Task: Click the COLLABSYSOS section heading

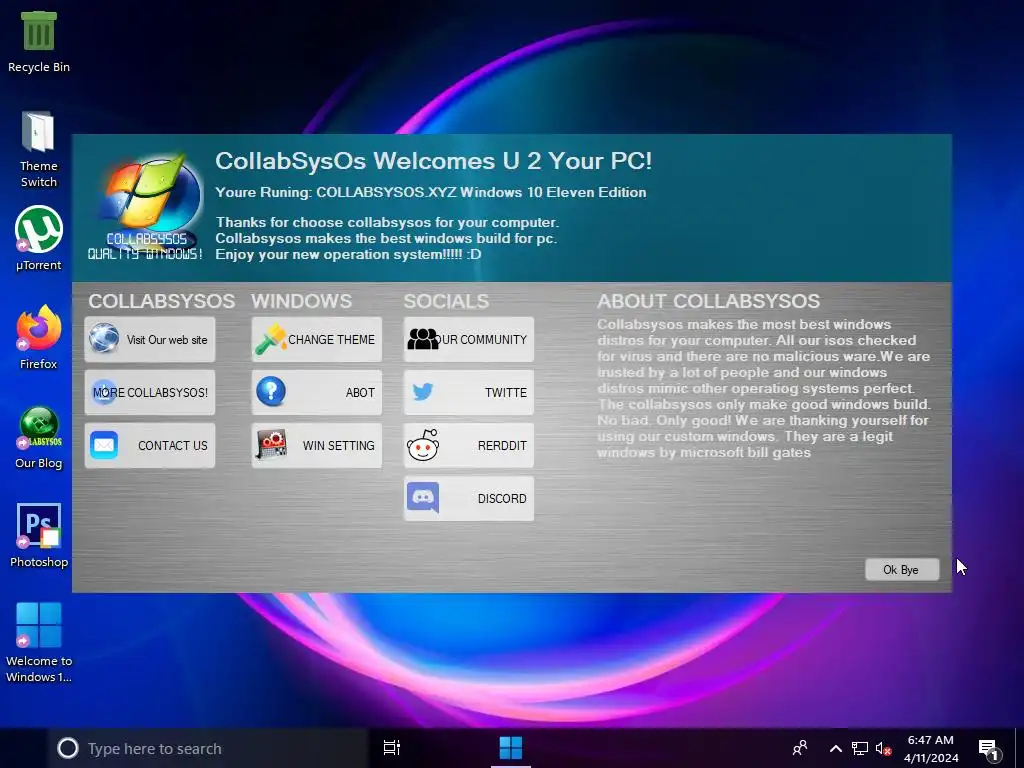Action: tap(161, 301)
